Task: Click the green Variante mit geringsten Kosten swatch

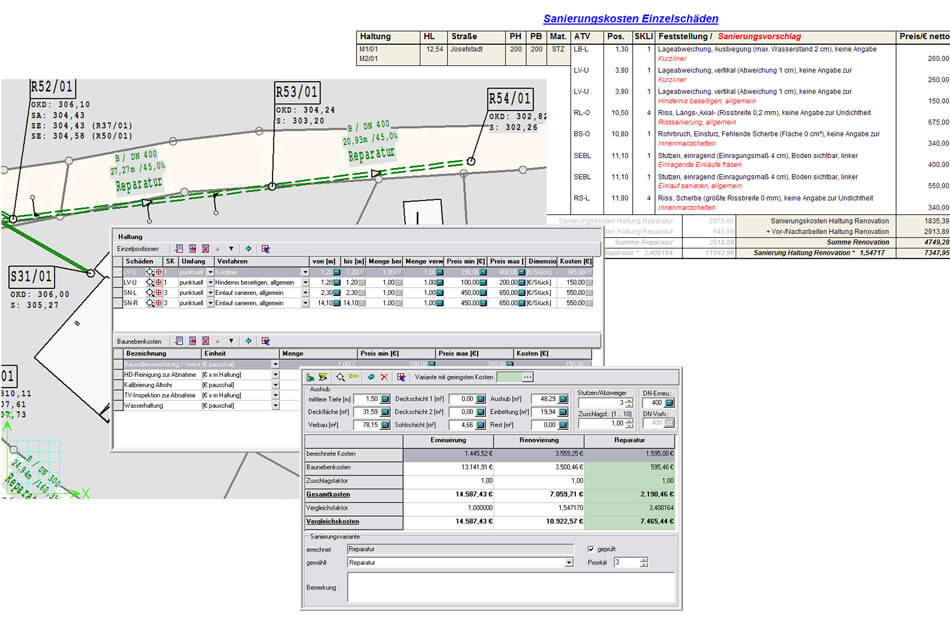Action: [x=507, y=377]
